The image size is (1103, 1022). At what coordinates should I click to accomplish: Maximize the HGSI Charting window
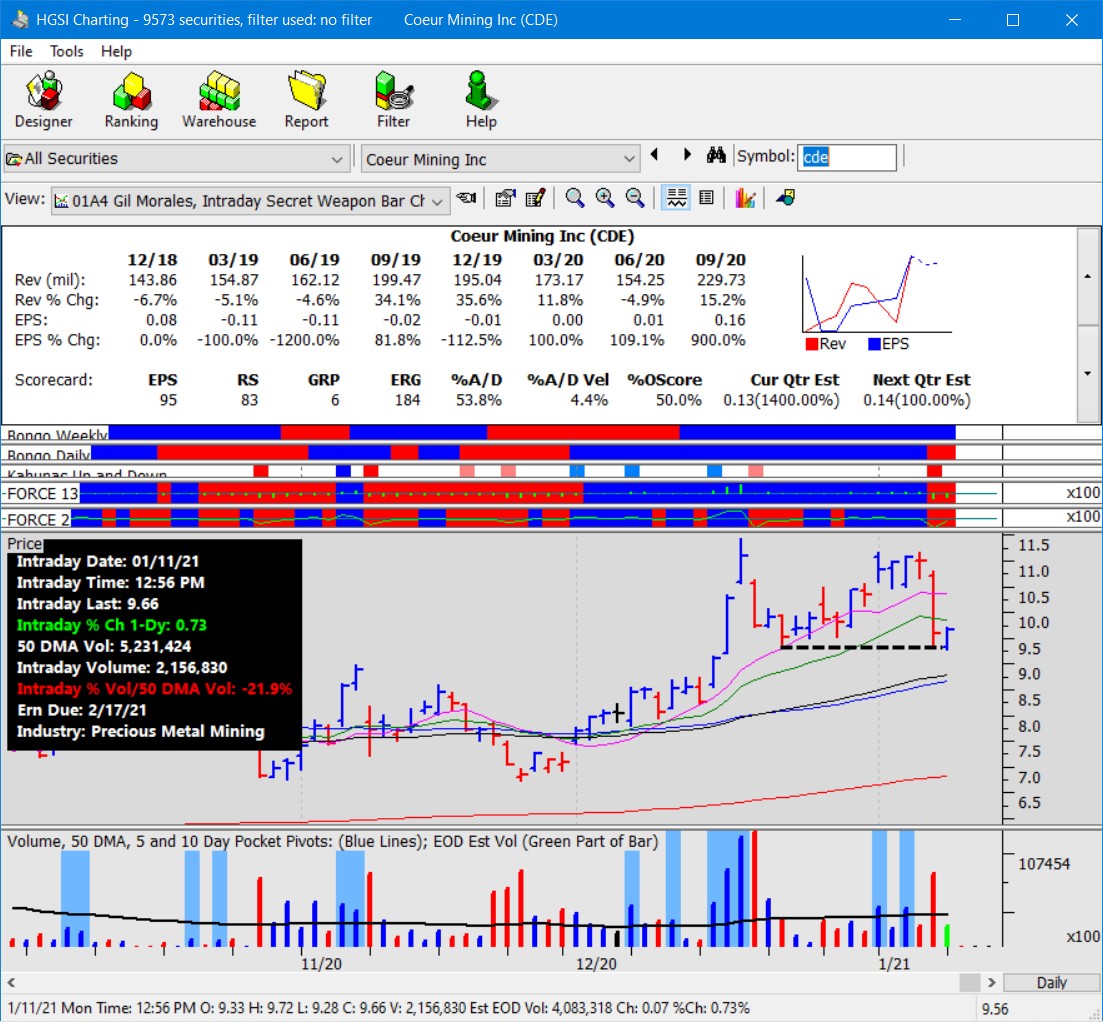pos(1013,20)
